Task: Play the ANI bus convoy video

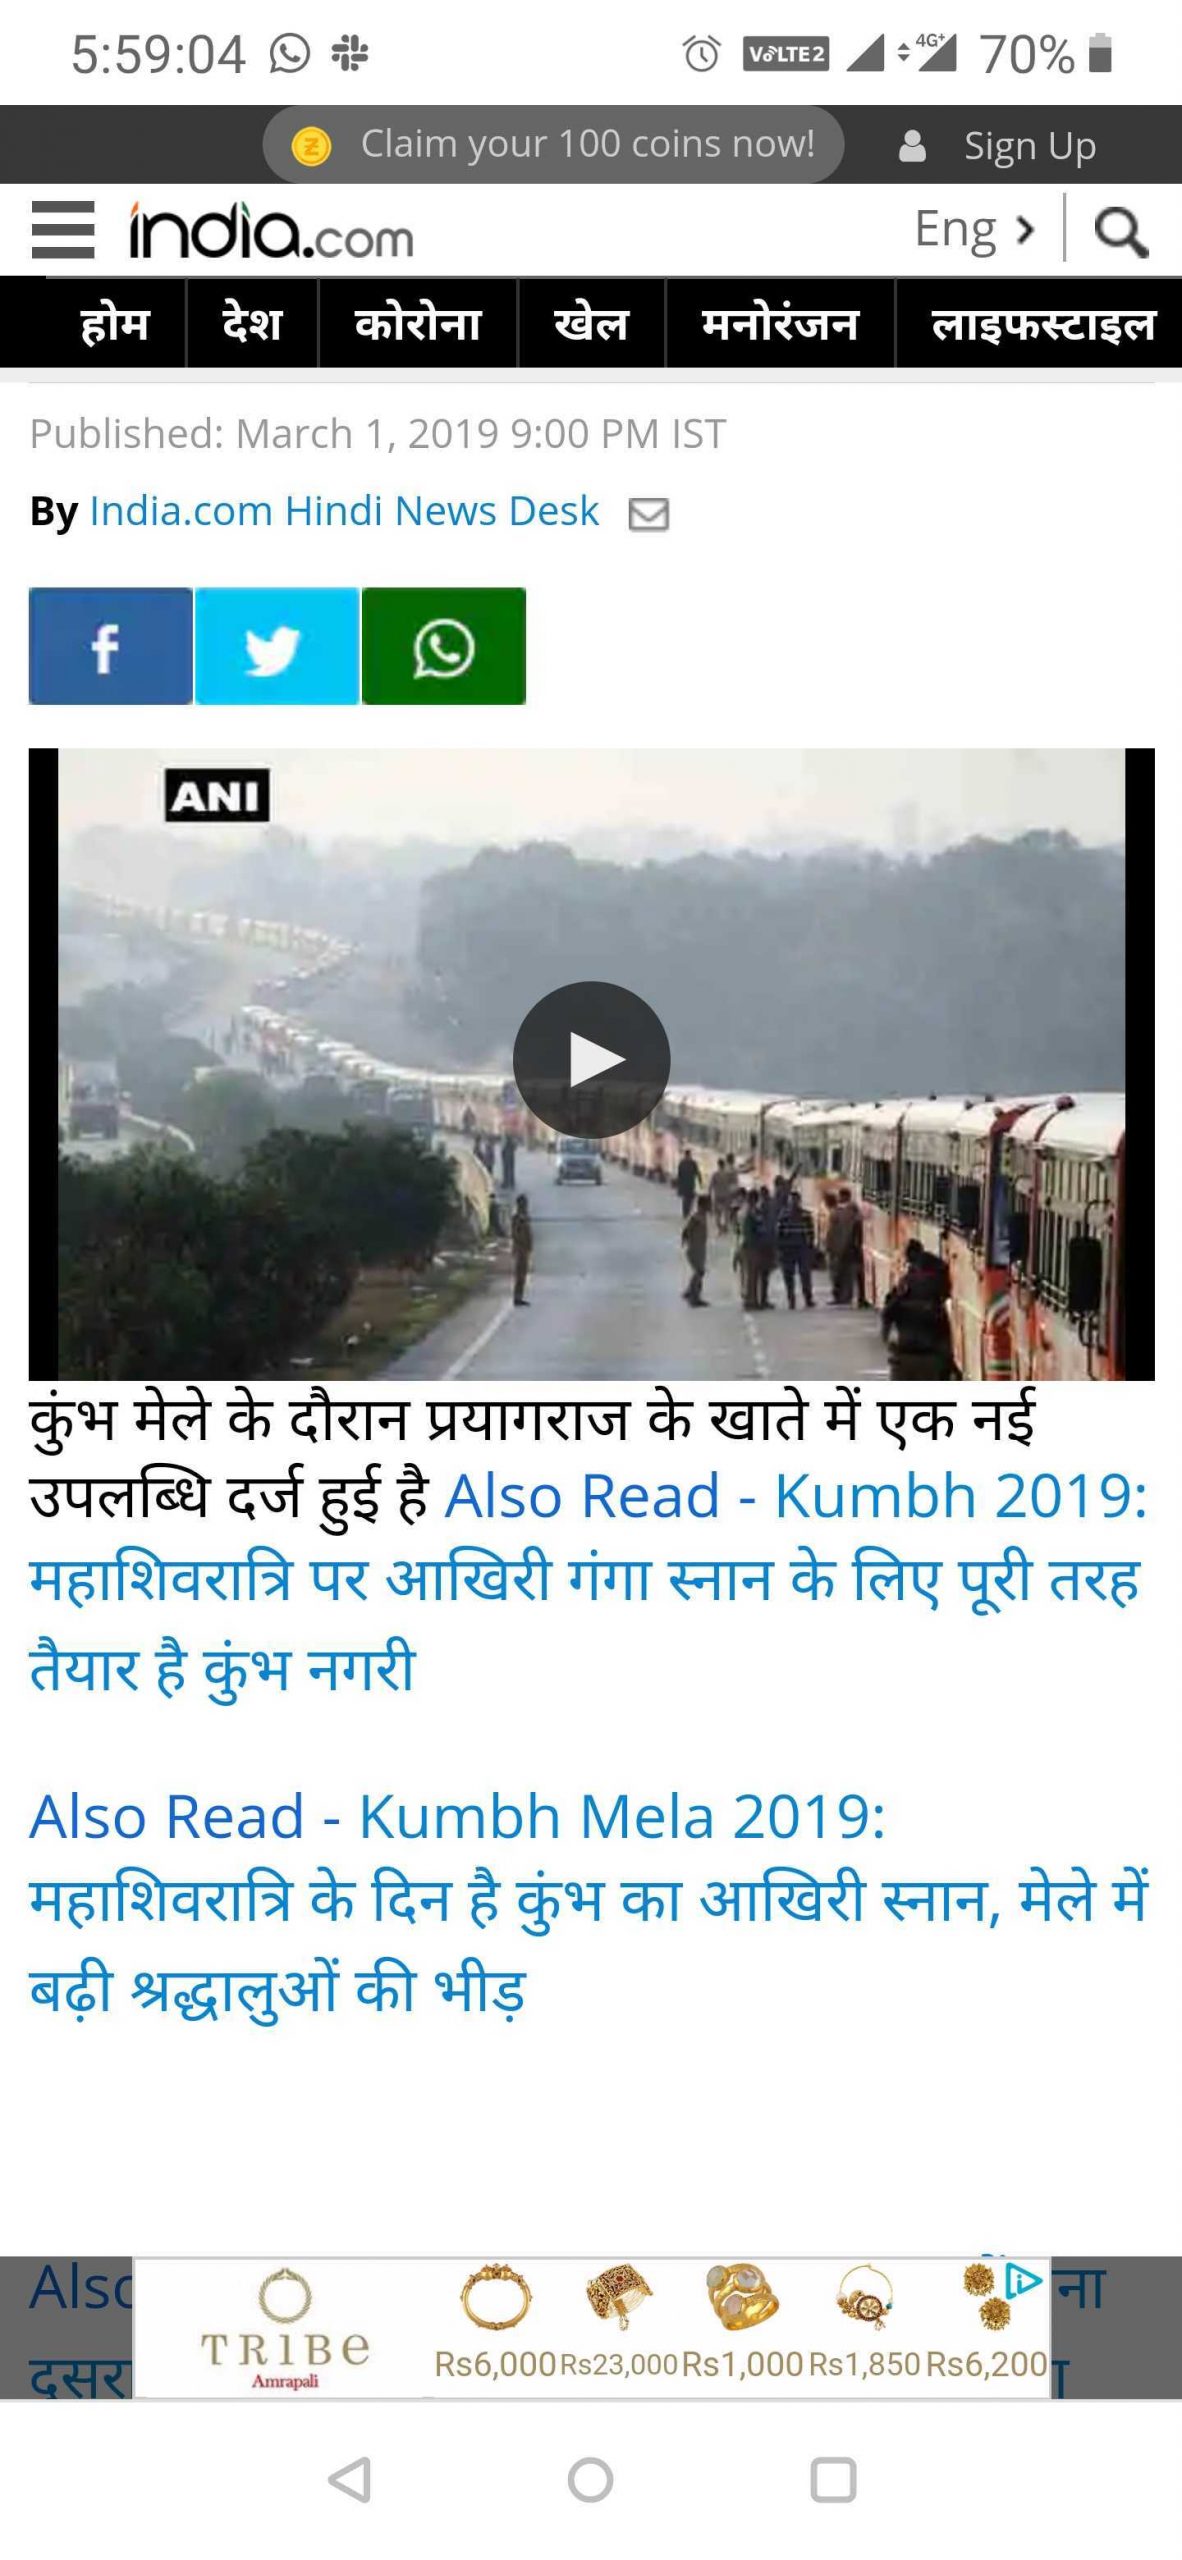Action: [x=591, y=1060]
